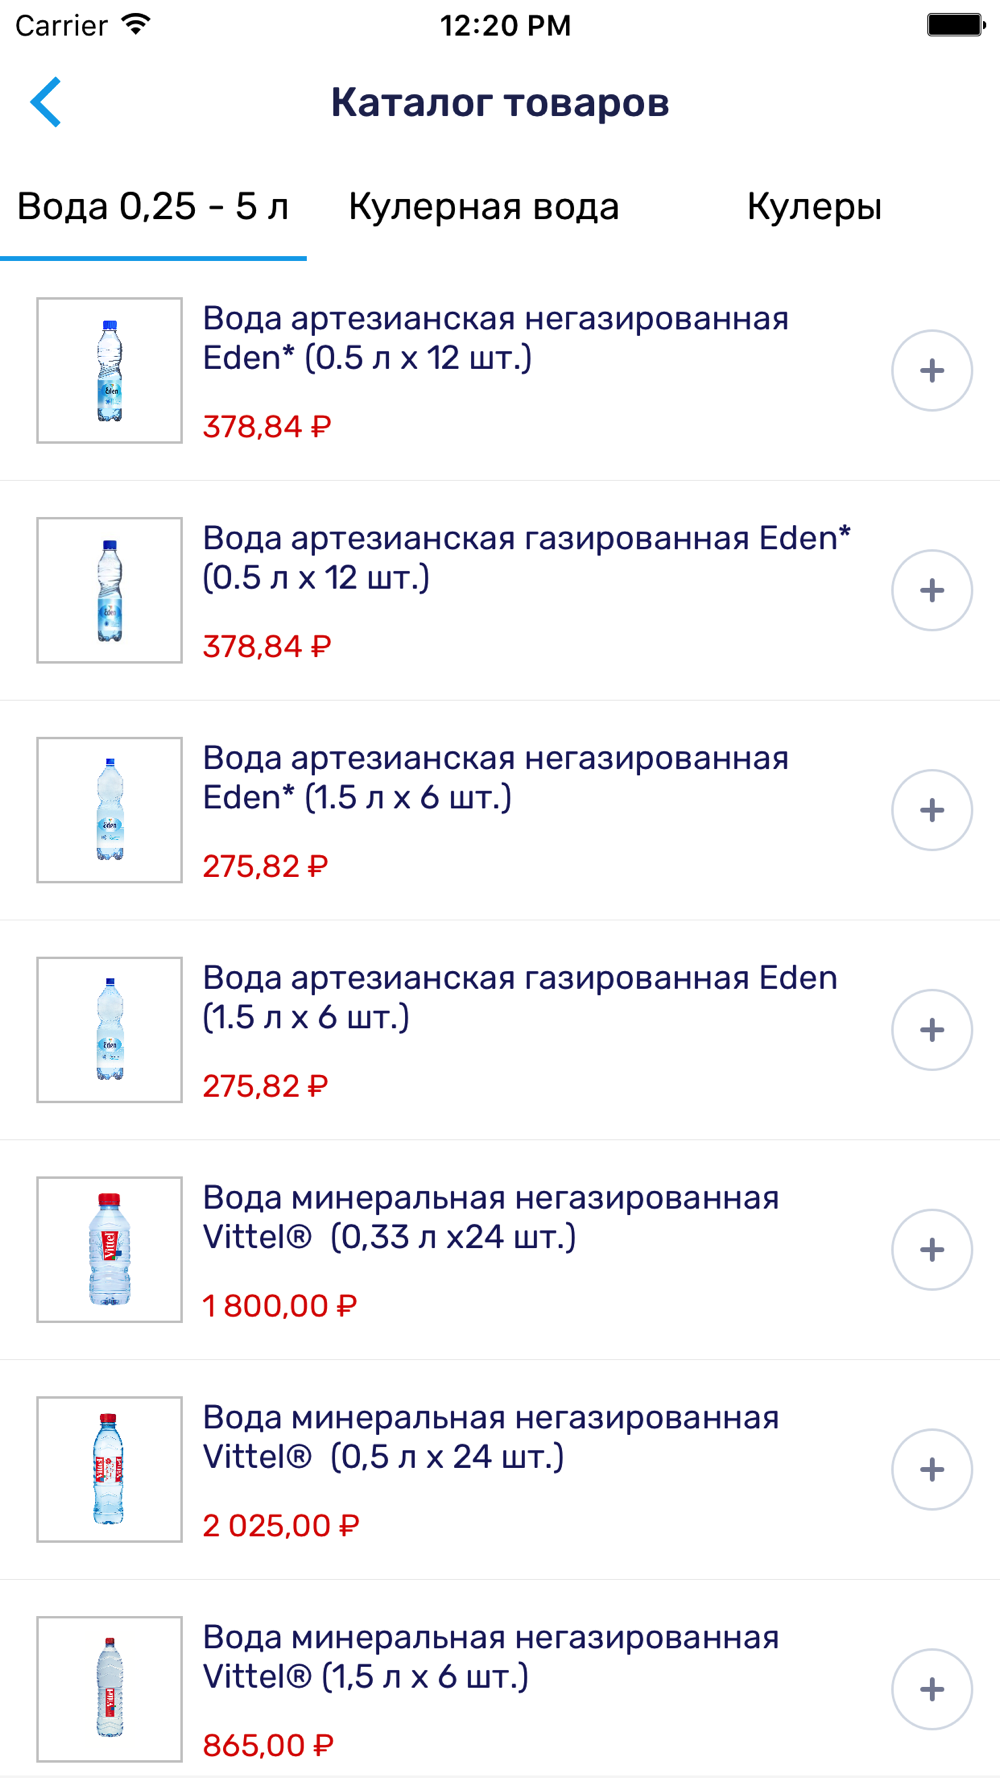Open still Eden 1.5 л x 6 product name
Screen dimensions: 1000x1778
495,778
